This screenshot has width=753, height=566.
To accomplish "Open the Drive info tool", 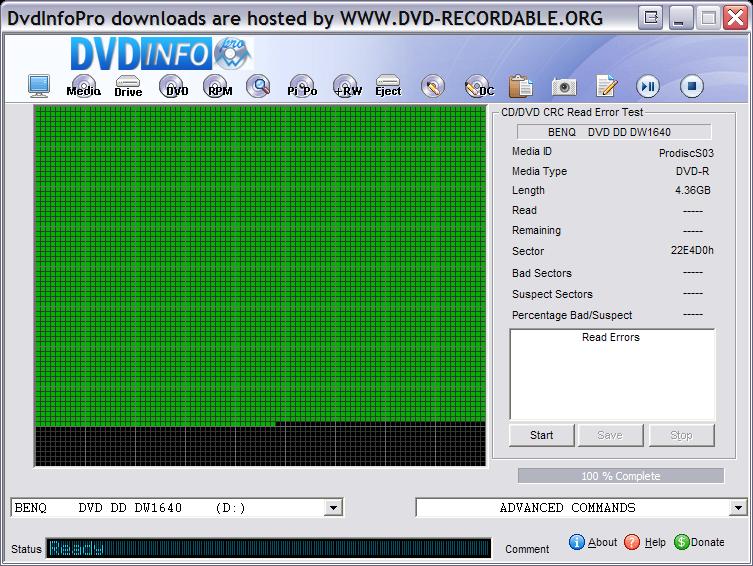I will point(128,86).
